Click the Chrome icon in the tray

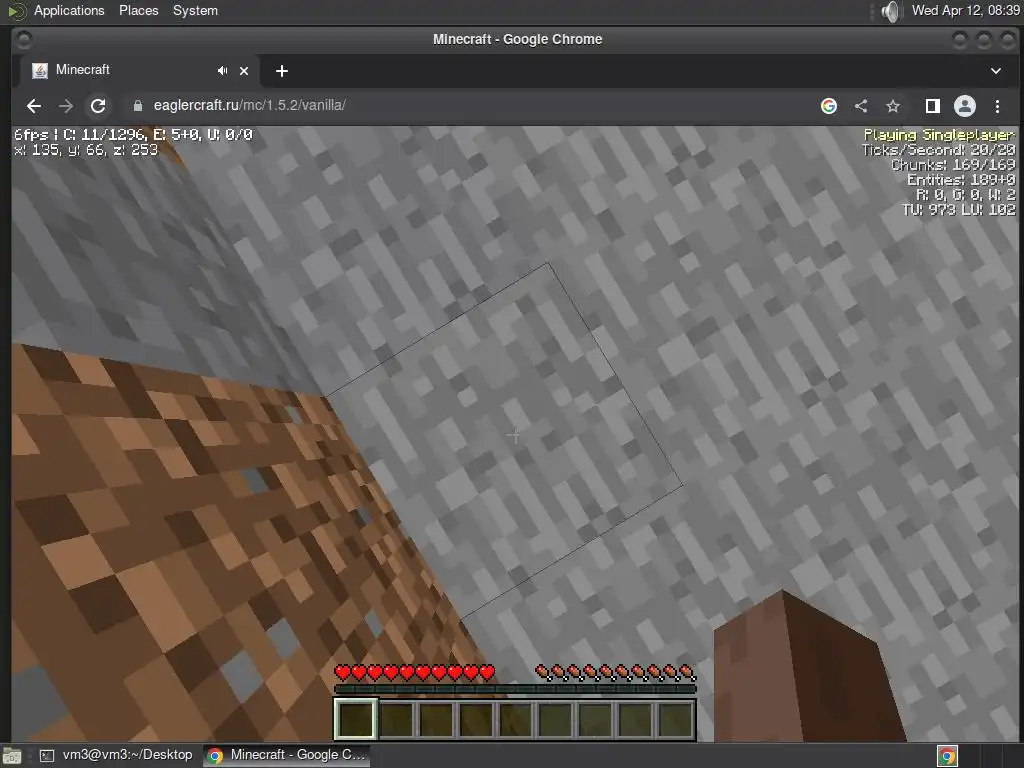[x=947, y=756]
